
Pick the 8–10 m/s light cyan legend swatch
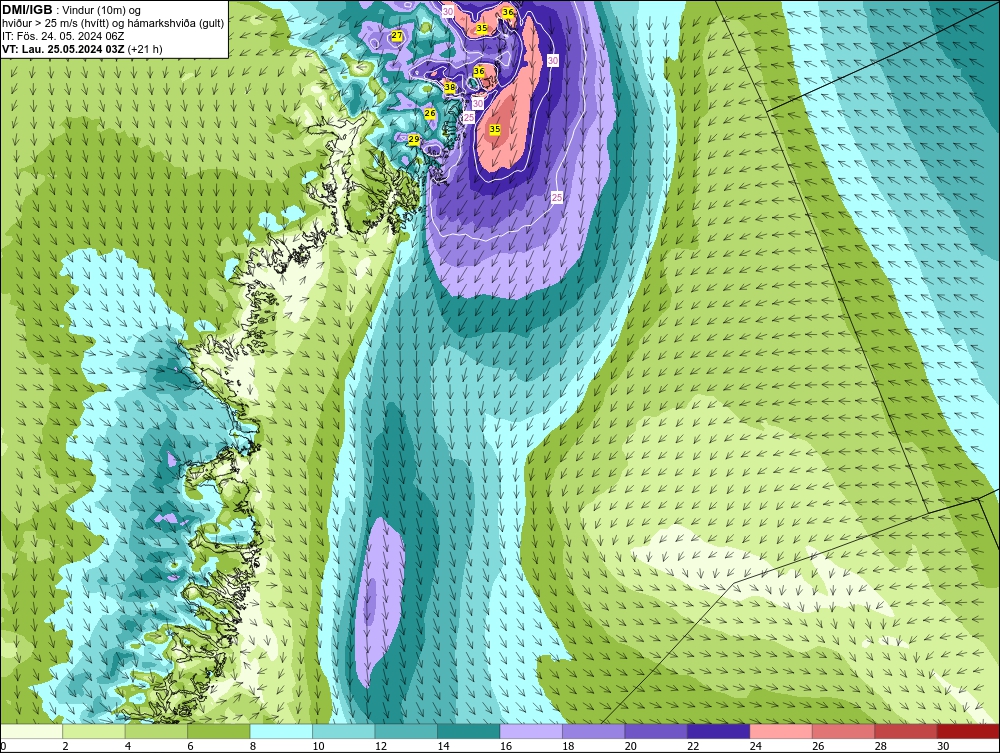pyautogui.click(x=281, y=731)
